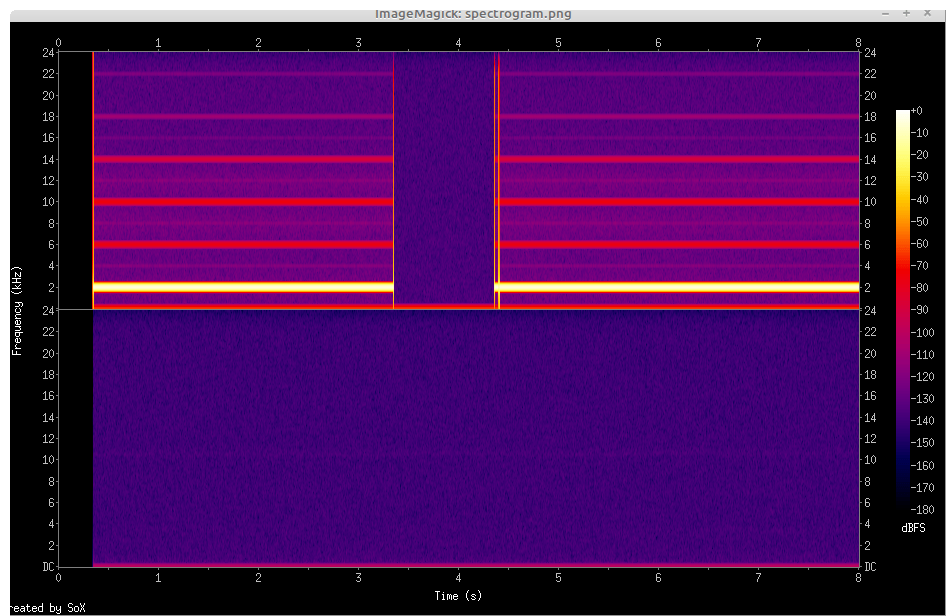The width and height of the screenshot is (946, 616).
Task: Maximize the ImageMagick window
Action: coord(906,13)
